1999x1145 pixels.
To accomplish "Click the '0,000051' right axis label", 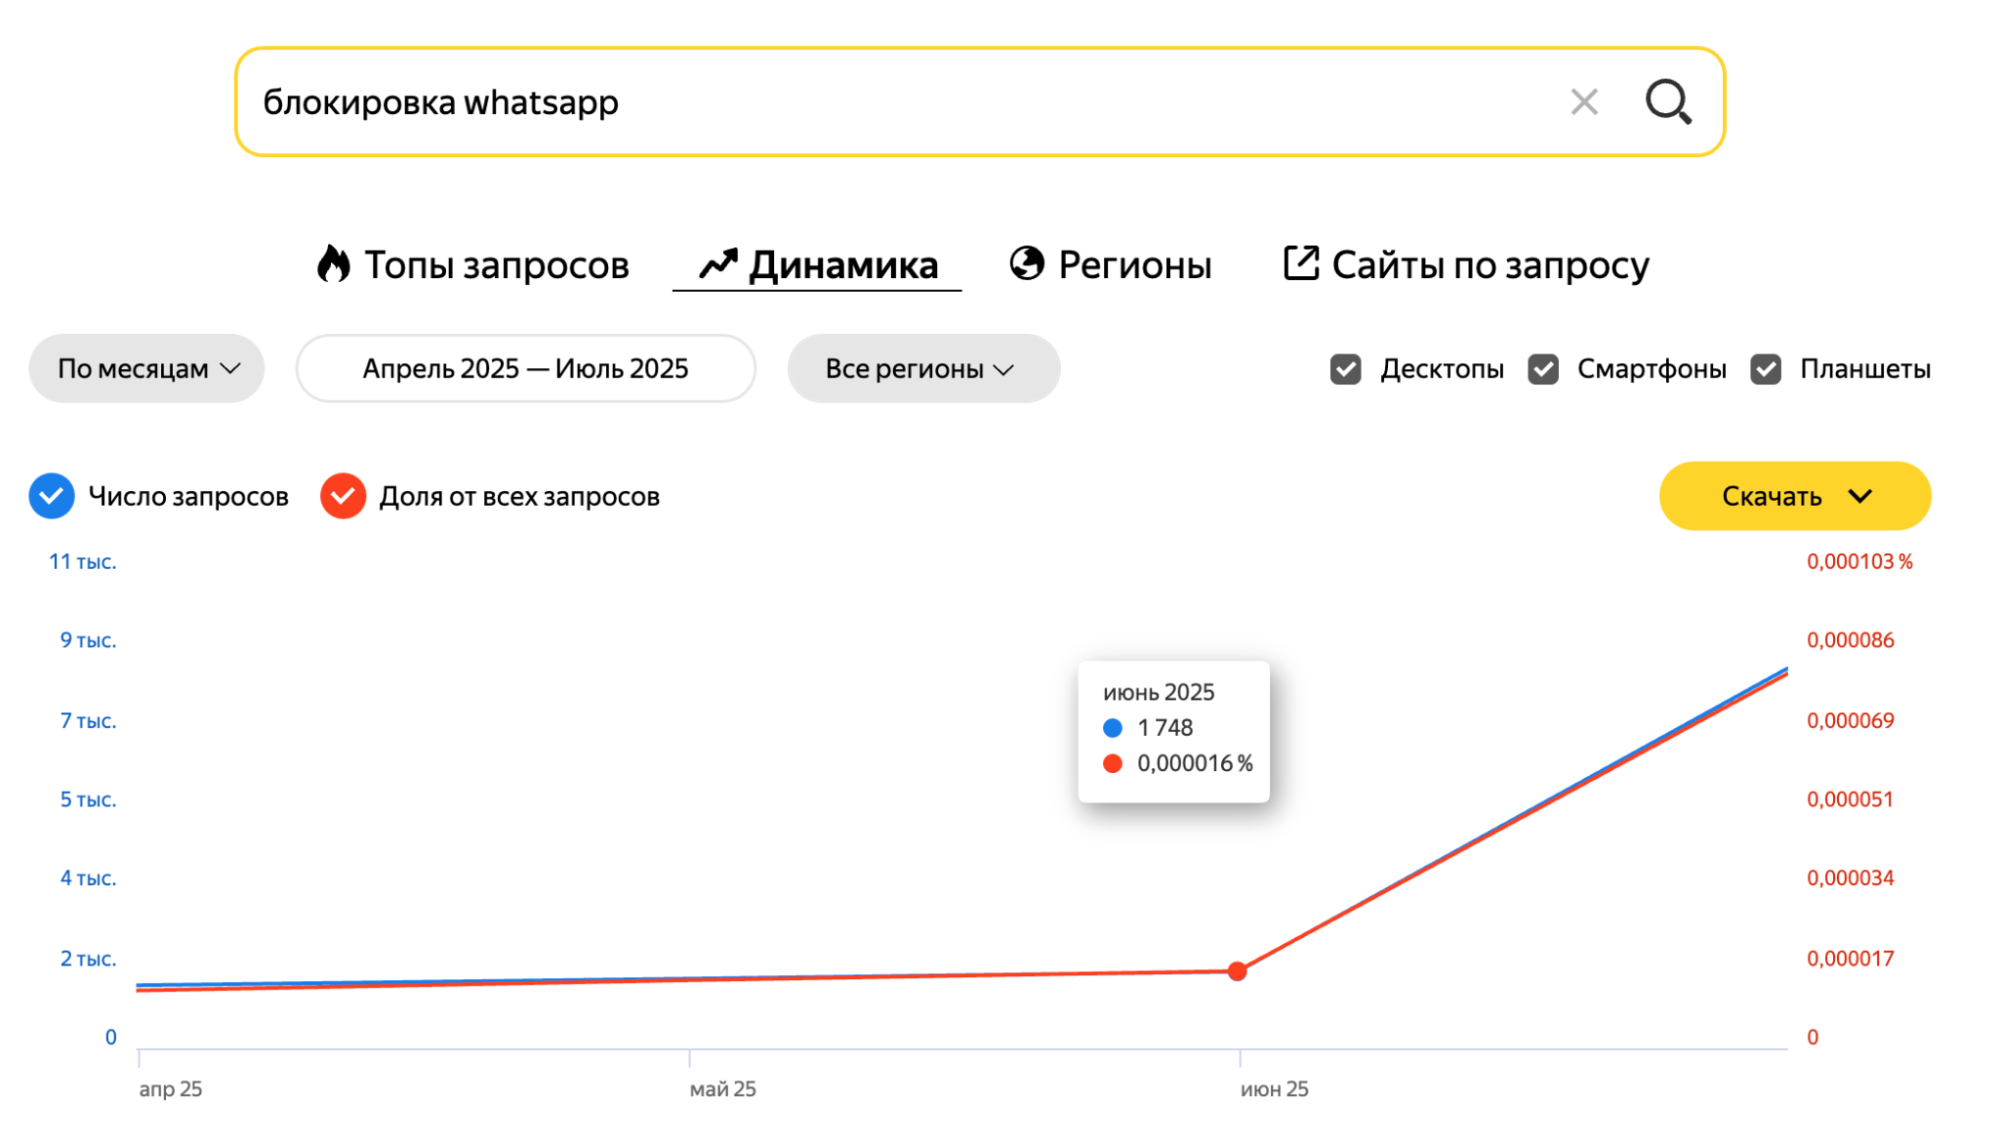I will (x=1850, y=800).
